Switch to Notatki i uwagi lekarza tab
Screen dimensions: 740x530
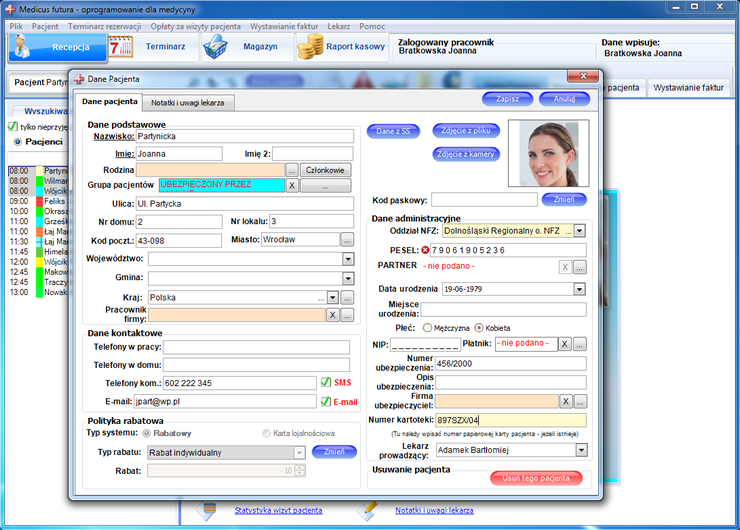pos(190,102)
